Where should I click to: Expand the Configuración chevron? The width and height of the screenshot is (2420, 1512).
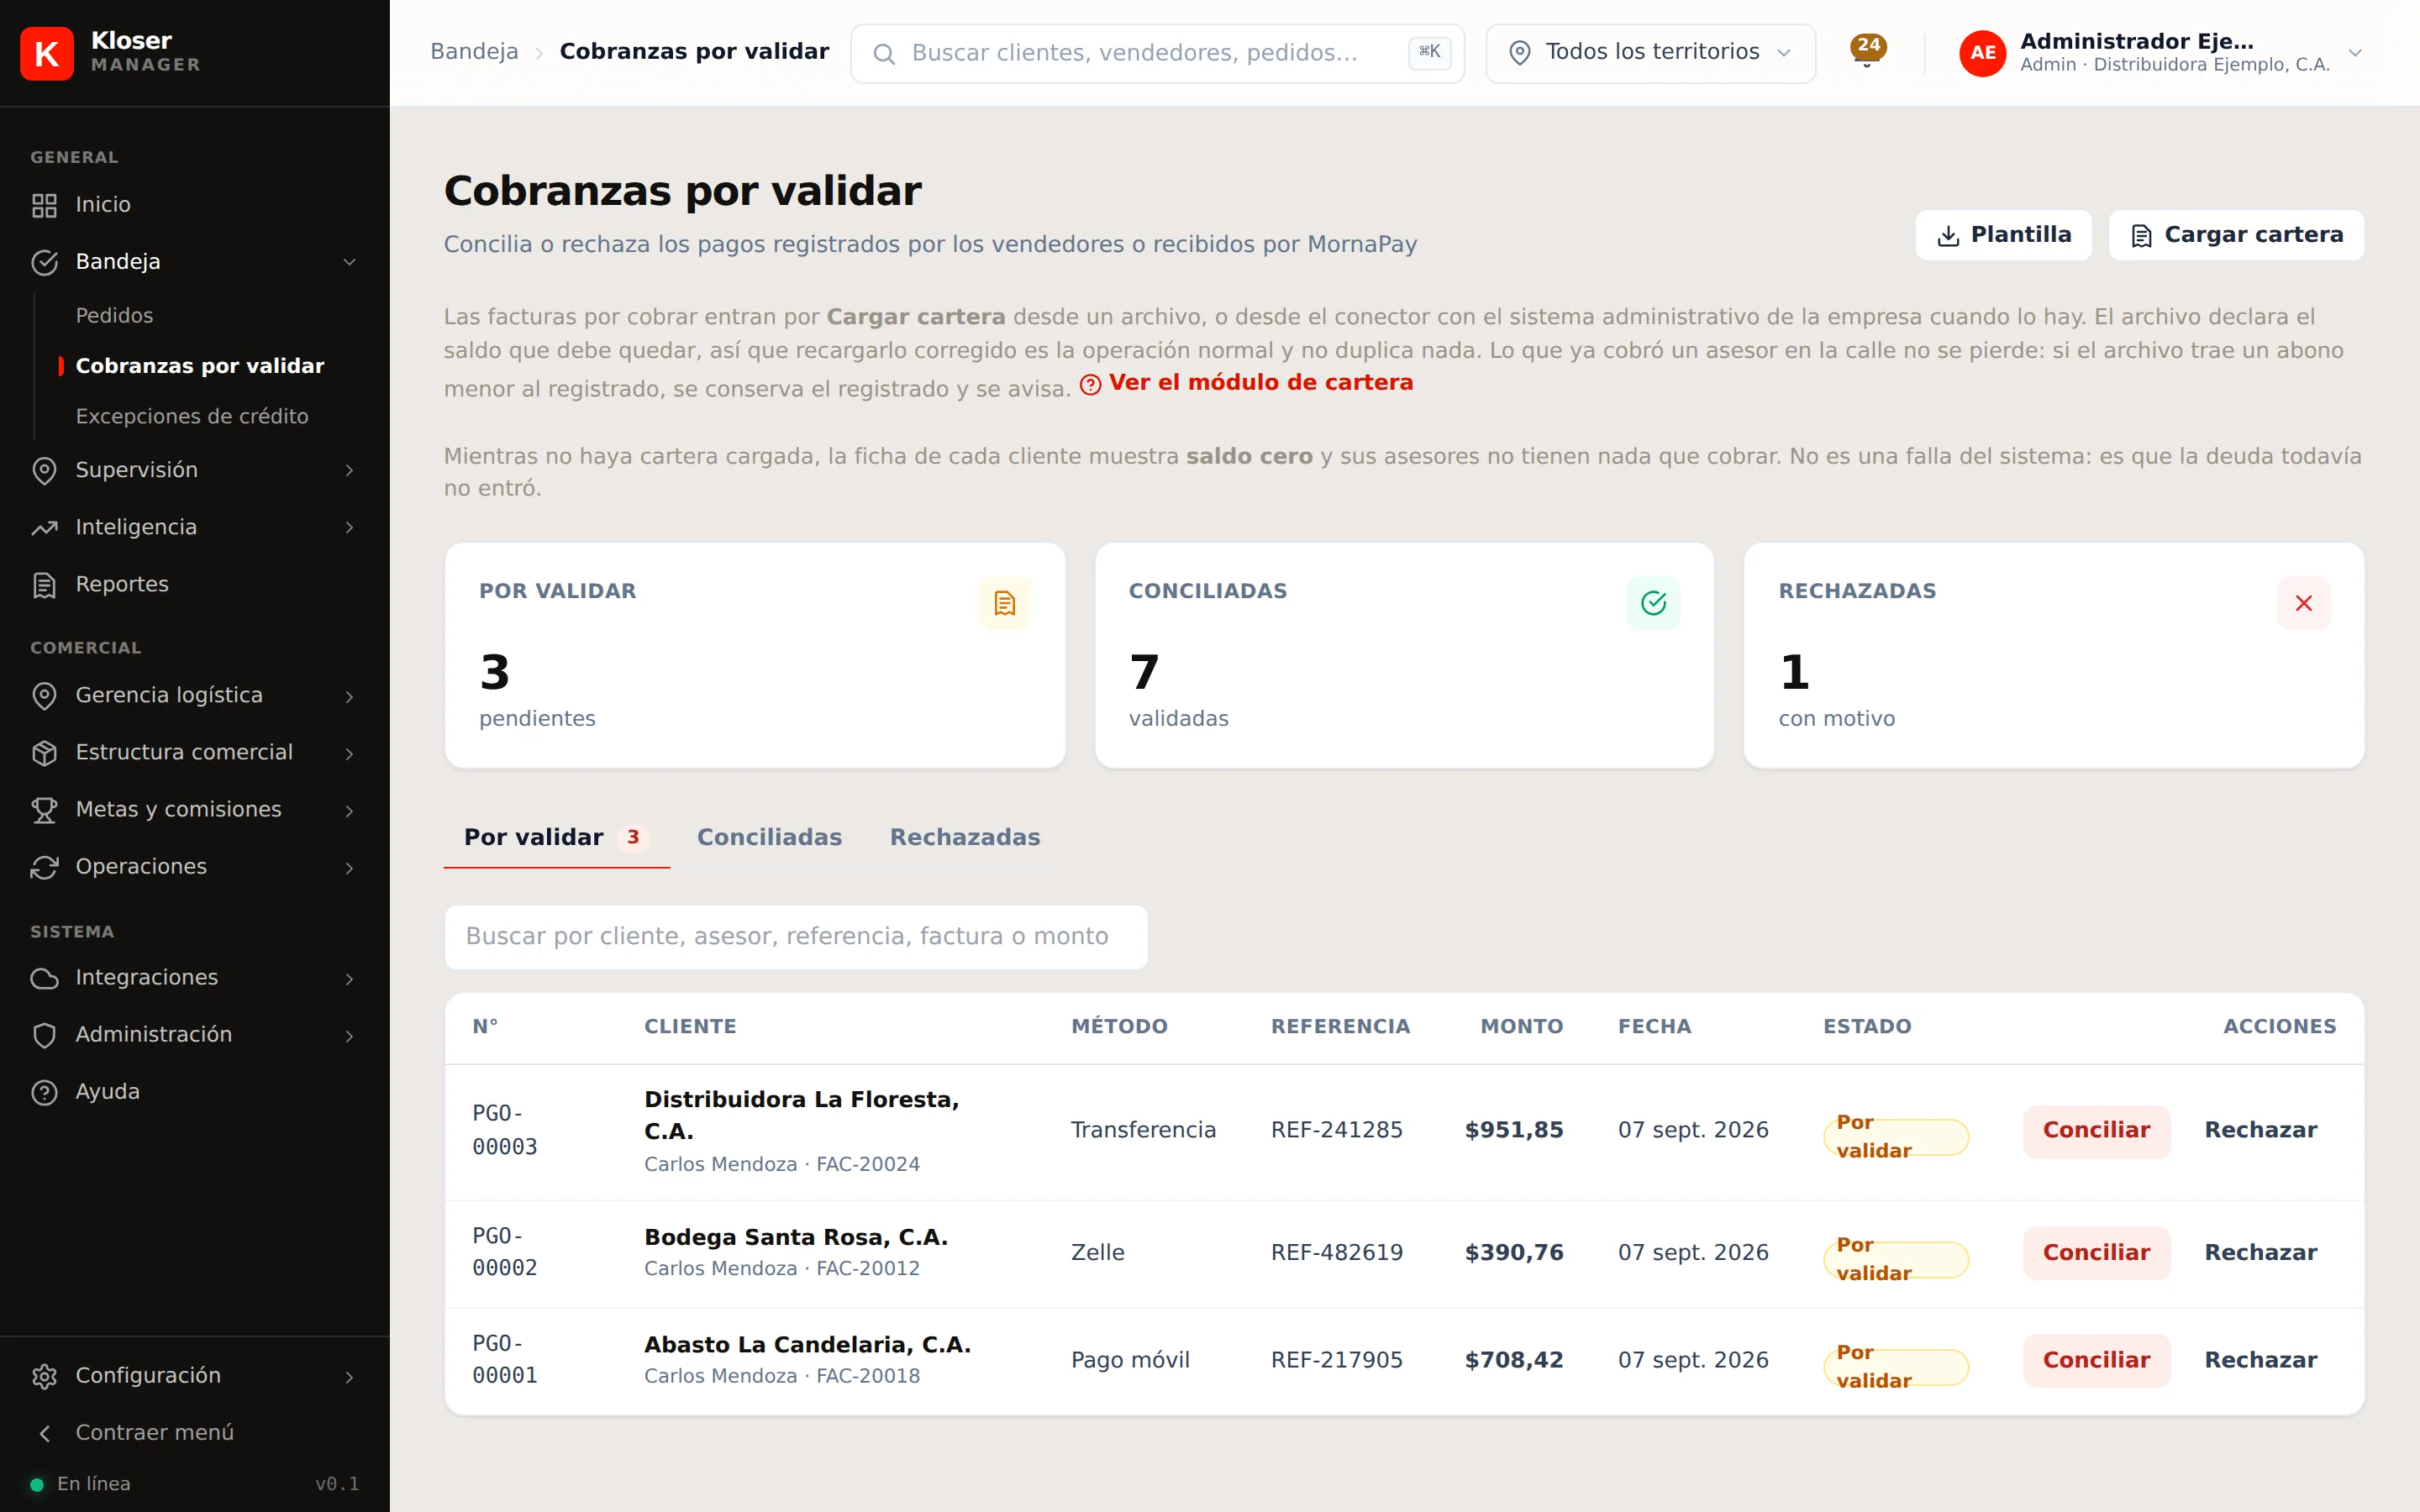(349, 1377)
